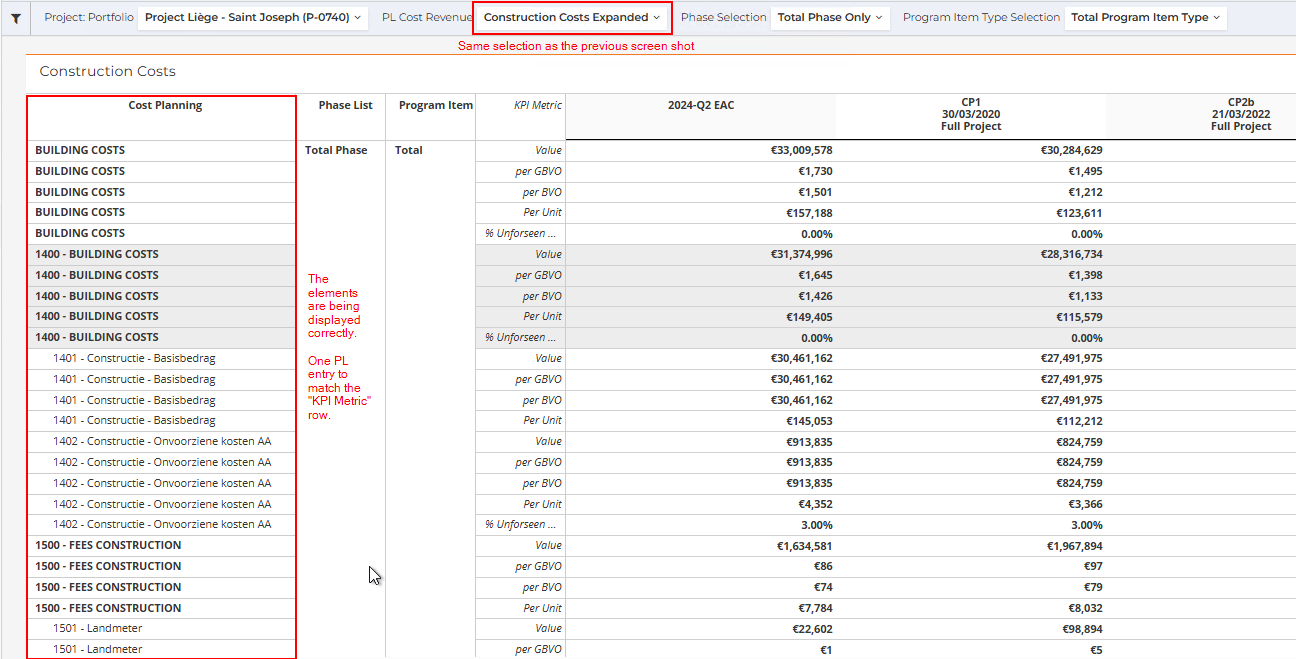Screen dimensions: 1296x659
Task: Select the €1,634,581 fees value cell
Action: tap(804, 546)
